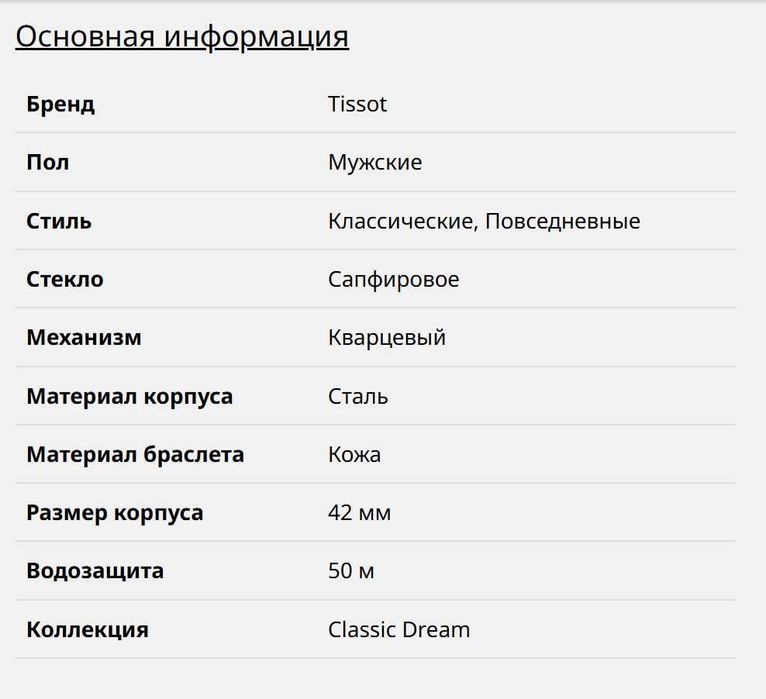Select the "Сталь" case material value
This screenshot has width=766, height=699.
358,396
